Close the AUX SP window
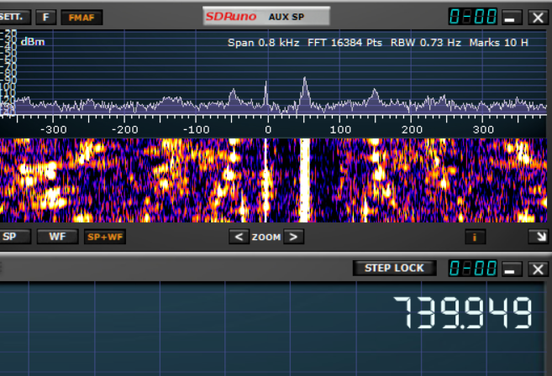Viewport: 552px width, 376px height. (538, 17)
